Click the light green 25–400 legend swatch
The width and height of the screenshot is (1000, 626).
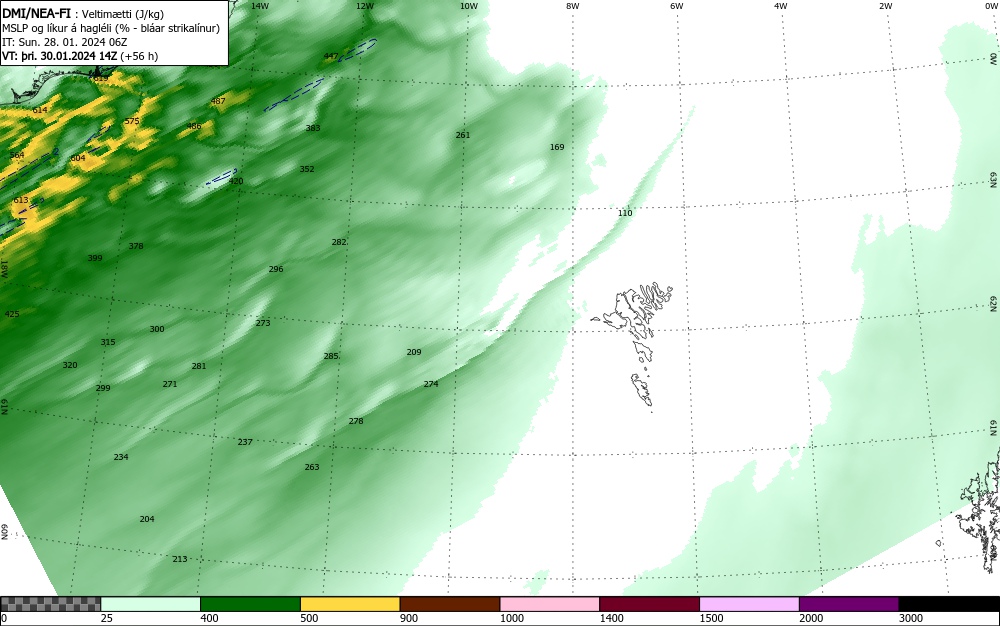(x=151, y=604)
